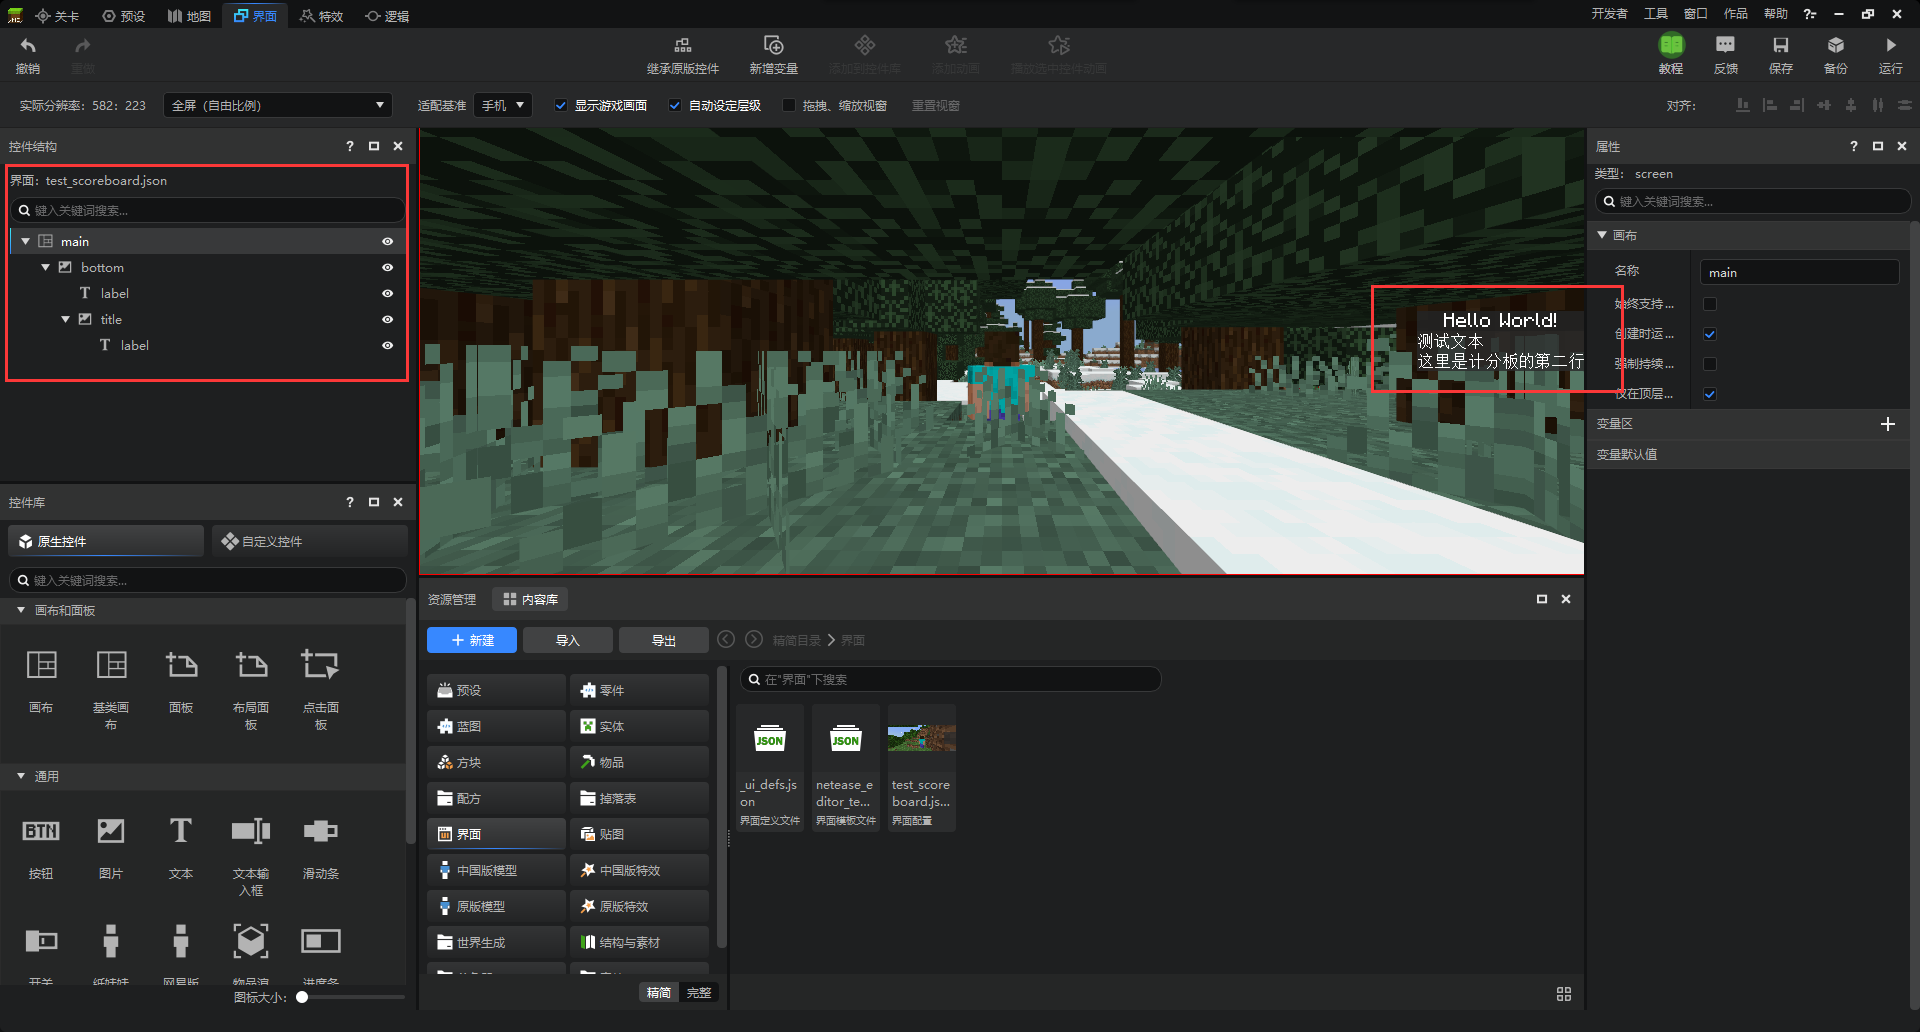The width and height of the screenshot is (1920, 1032).
Task: Click the 运行 run play icon
Action: pos(1890,45)
